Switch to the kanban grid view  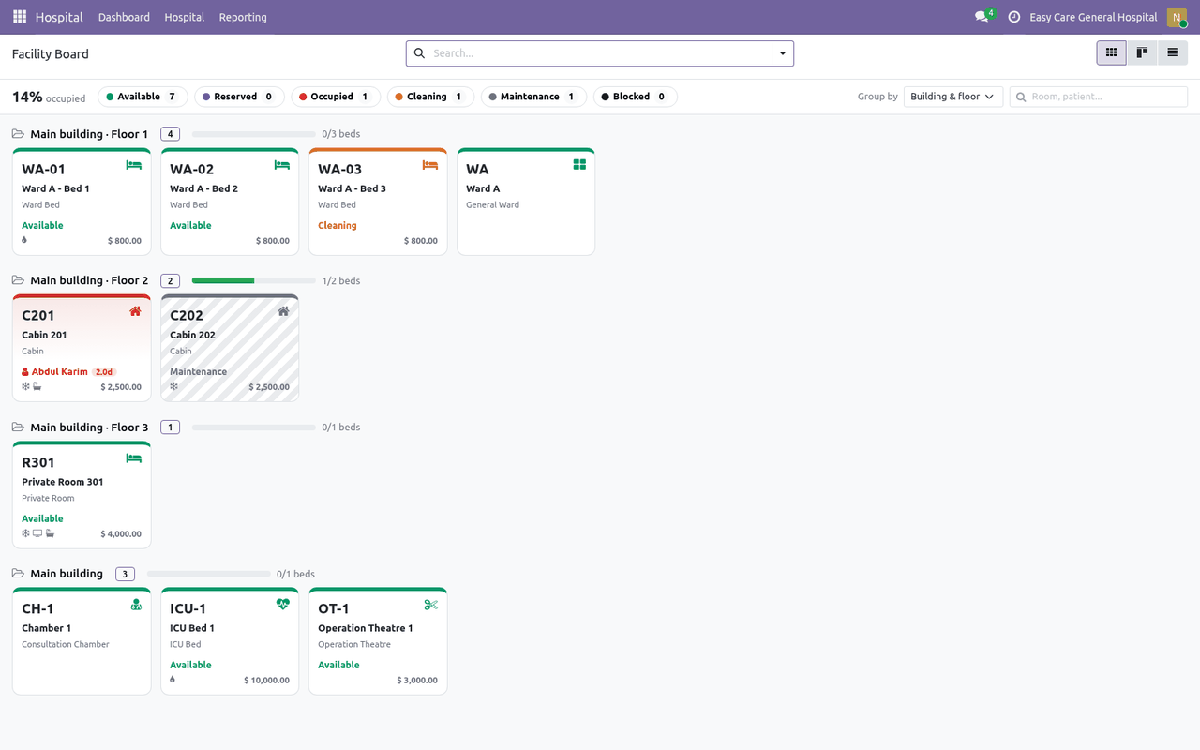click(x=1111, y=53)
